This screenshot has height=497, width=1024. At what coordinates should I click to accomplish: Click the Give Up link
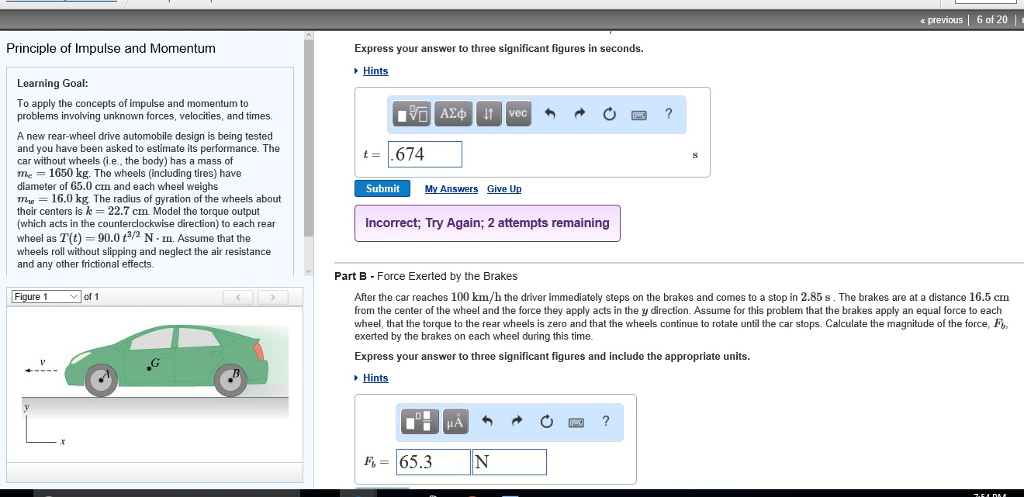(x=504, y=189)
